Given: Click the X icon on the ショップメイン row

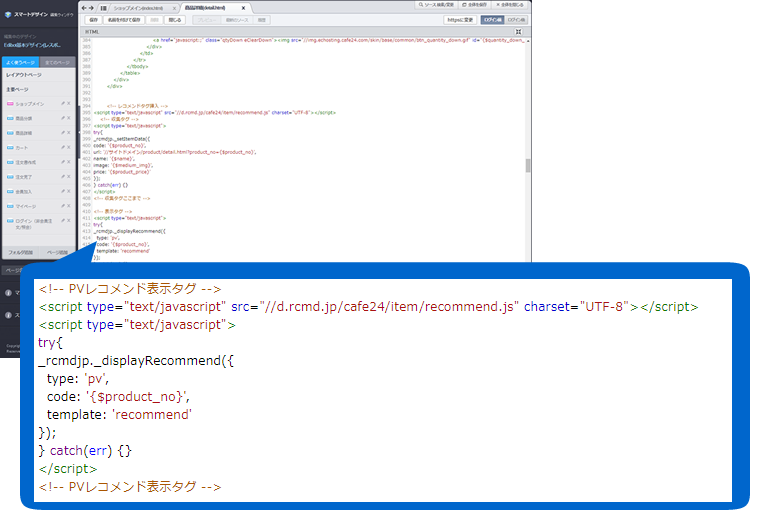Looking at the screenshot, I should click(x=69, y=104).
